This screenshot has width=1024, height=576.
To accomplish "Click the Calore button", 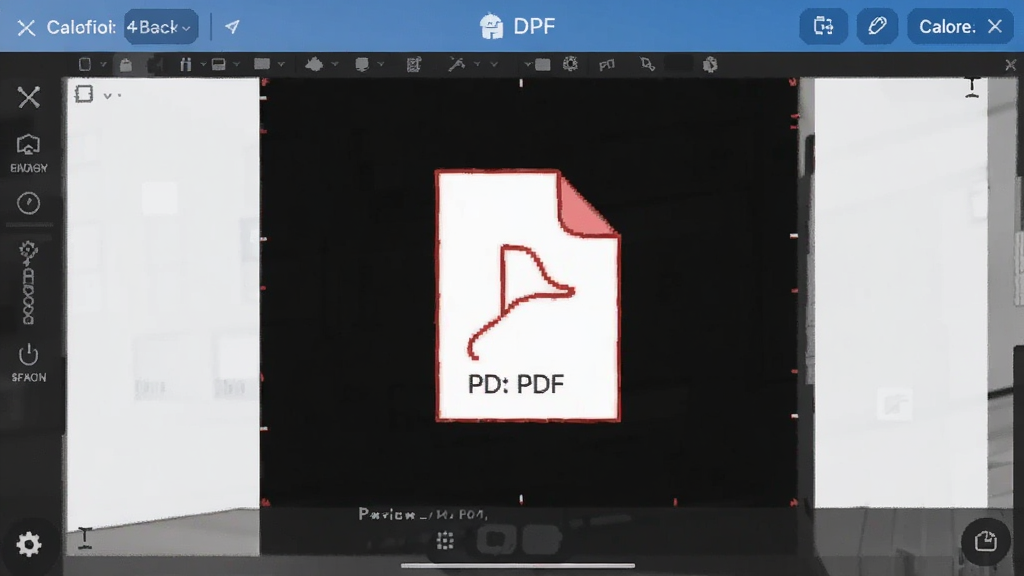I will pos(960,26).
